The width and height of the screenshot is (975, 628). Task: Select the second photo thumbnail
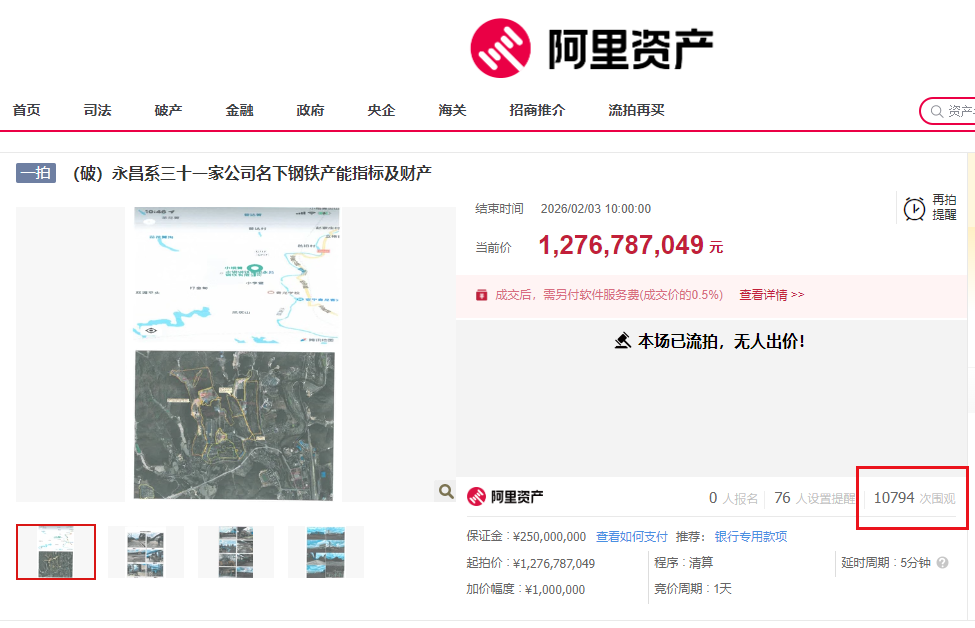coord(146,552)
